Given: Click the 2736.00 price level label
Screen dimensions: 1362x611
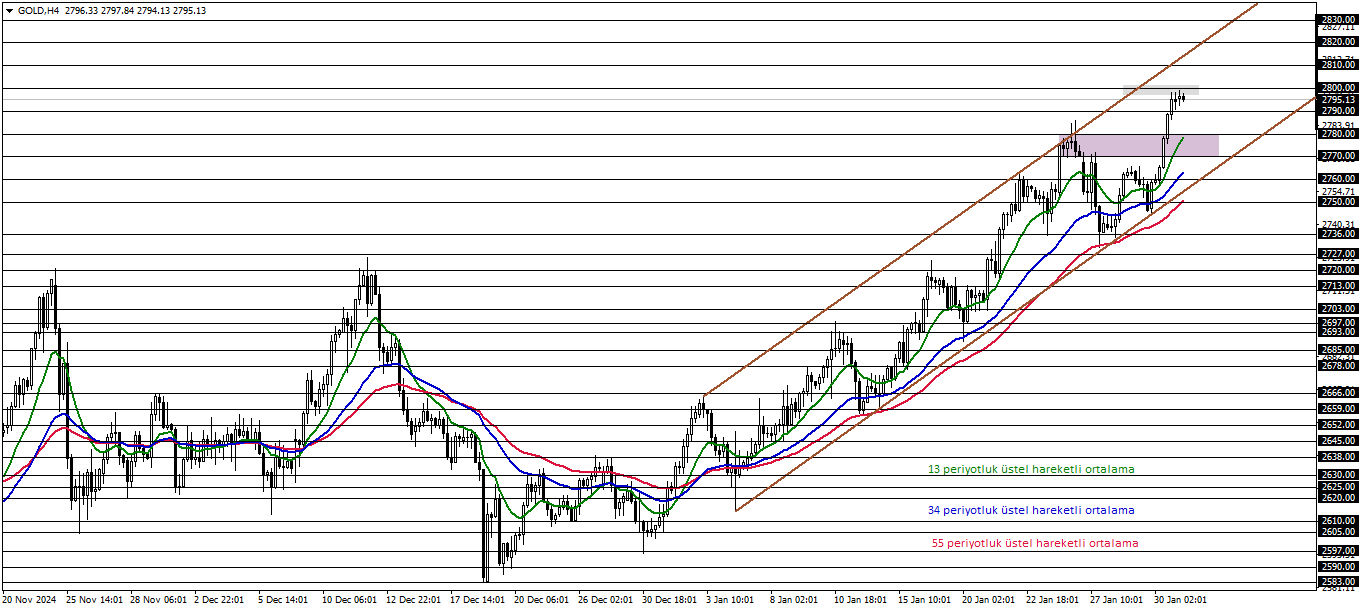Looking at the screenshot, I should point(1338,234).
